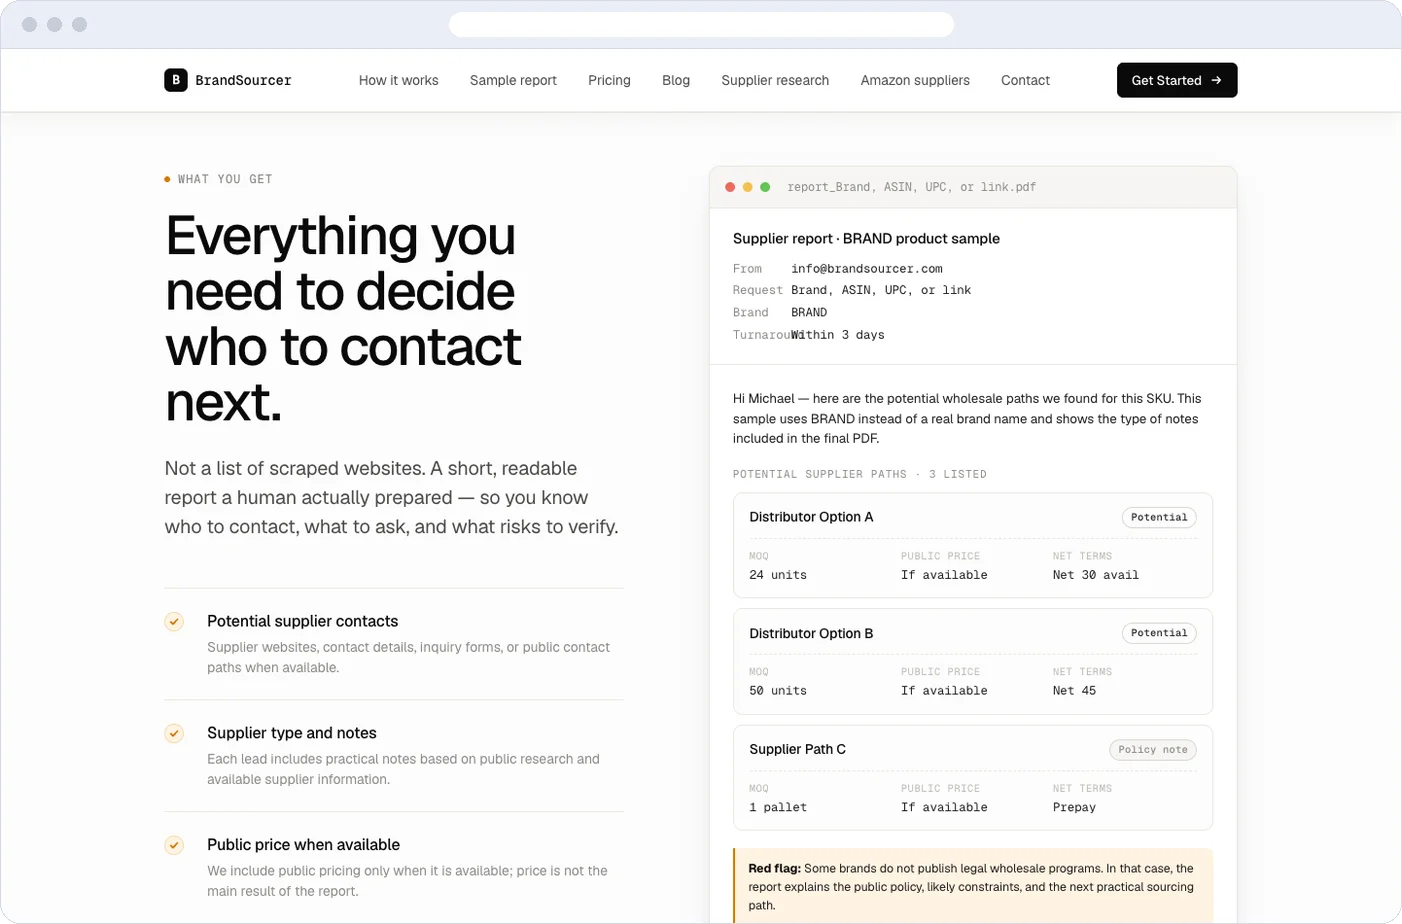The width and height of the screenshot is (1402, 924).
Task: Click the BrandSourcer B logo icon
Action: 176,80
